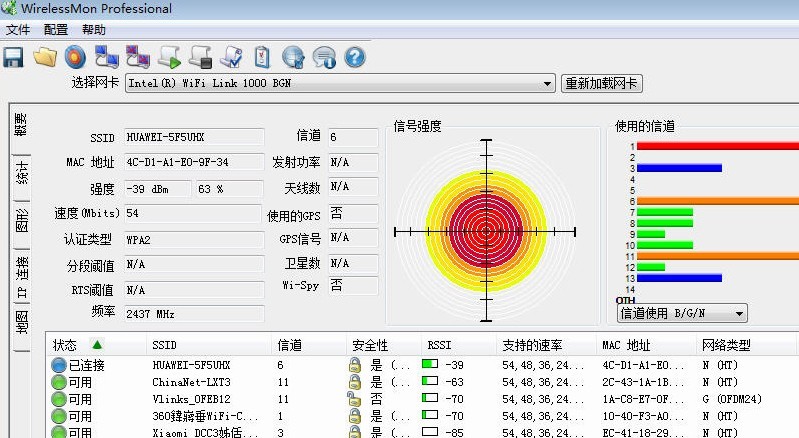Open the 配置 menu
The image size is (799, 438).
56,30
